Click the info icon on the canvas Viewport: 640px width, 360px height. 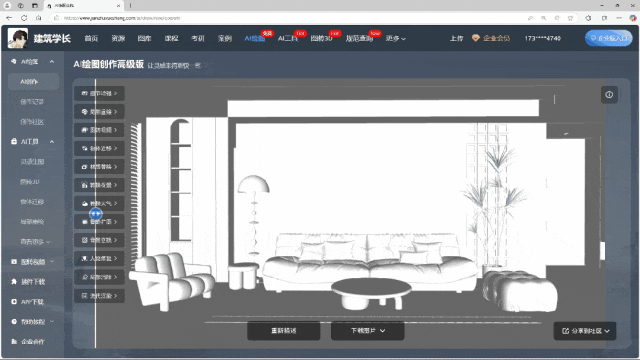(609, 95)
